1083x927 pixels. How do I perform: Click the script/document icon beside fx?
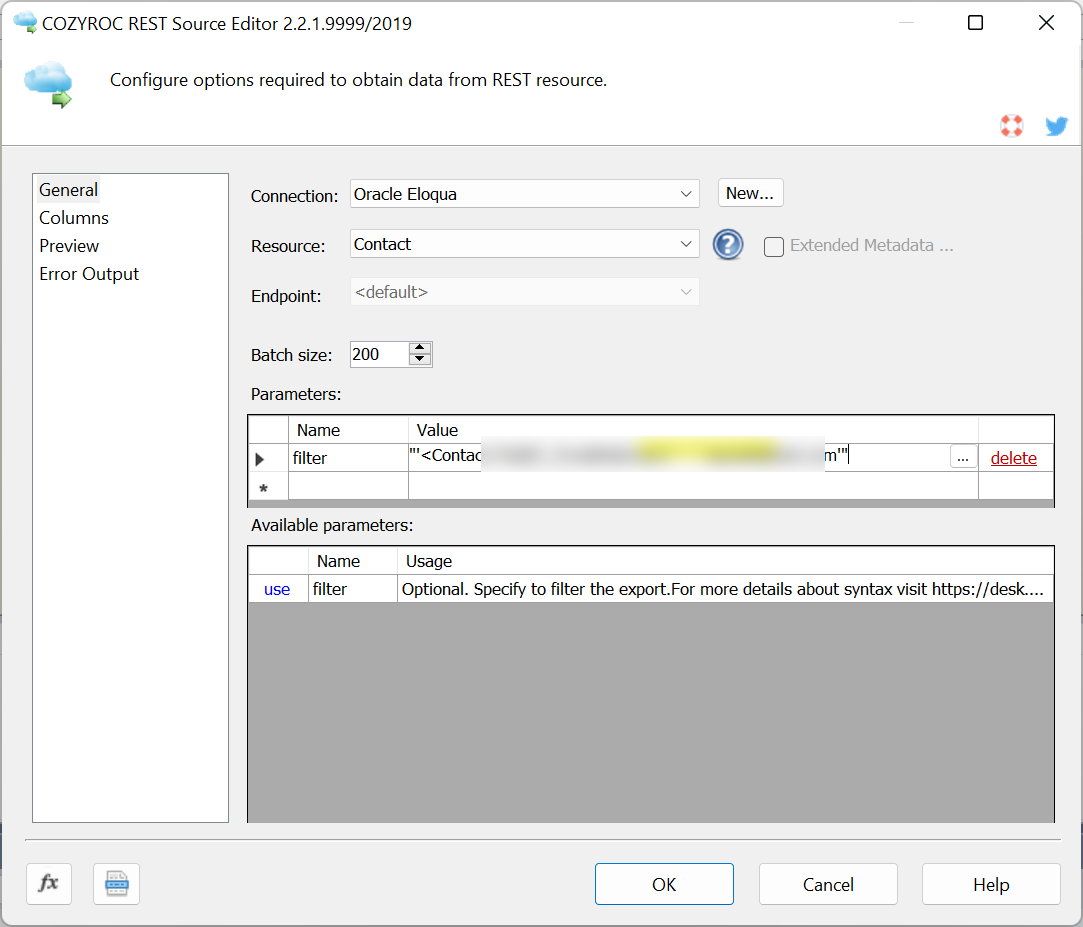117,883
